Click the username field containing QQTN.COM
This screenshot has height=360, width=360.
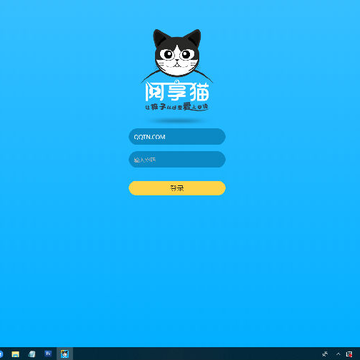click(x=177, y=137)
